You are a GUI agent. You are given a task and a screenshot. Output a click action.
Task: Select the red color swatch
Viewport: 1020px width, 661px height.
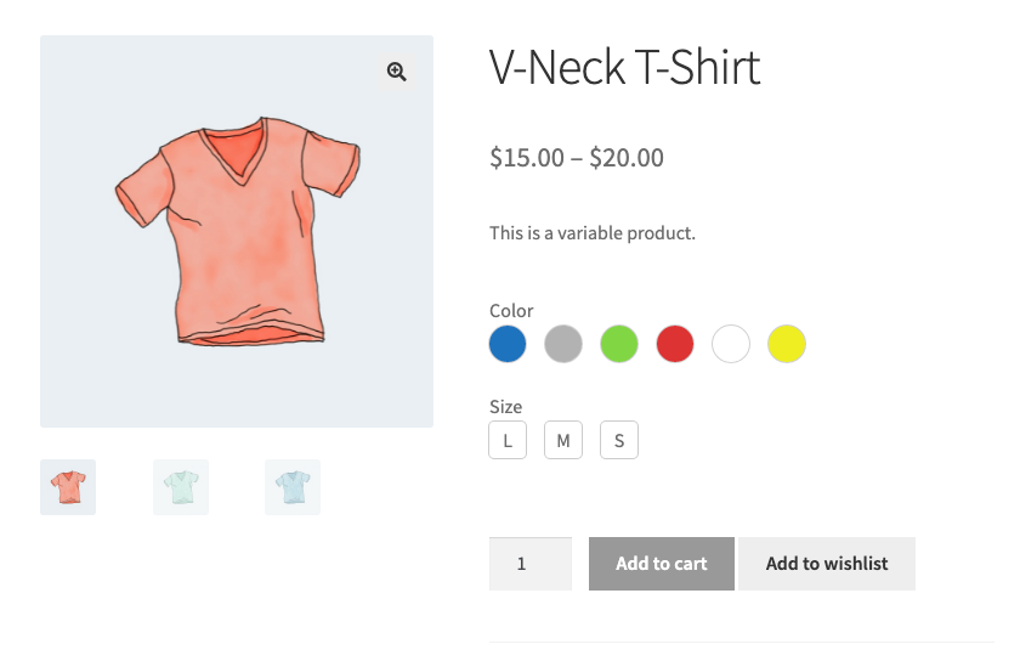tap(675, 344)
